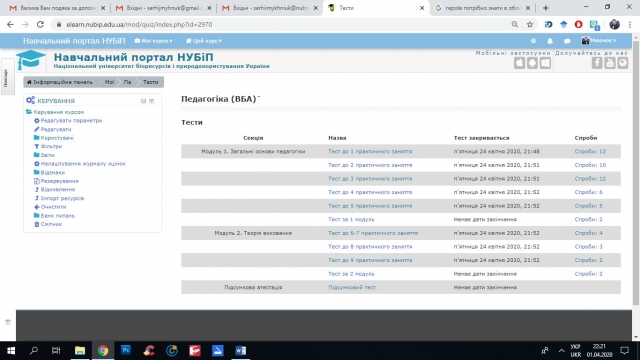Open the messages chat bubble icon
The width and height of the screenshot is (640, 360).
click(567, 41)
